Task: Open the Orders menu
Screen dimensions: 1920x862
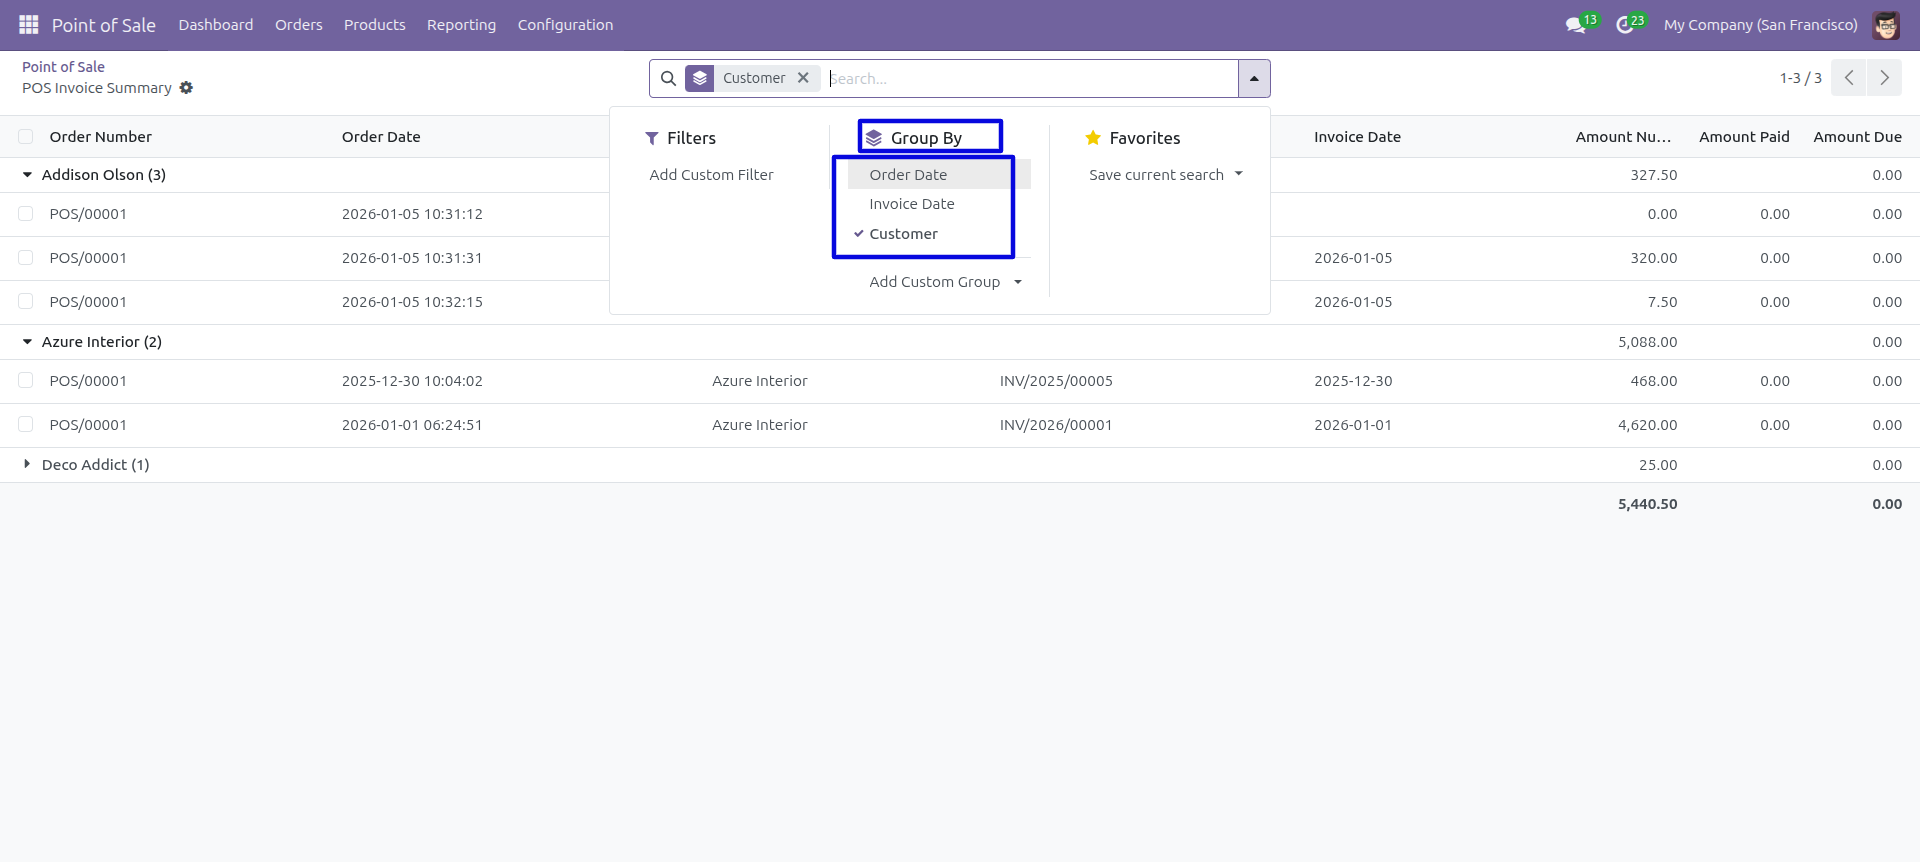Action: pyautogui.click(x=299, y=25)
